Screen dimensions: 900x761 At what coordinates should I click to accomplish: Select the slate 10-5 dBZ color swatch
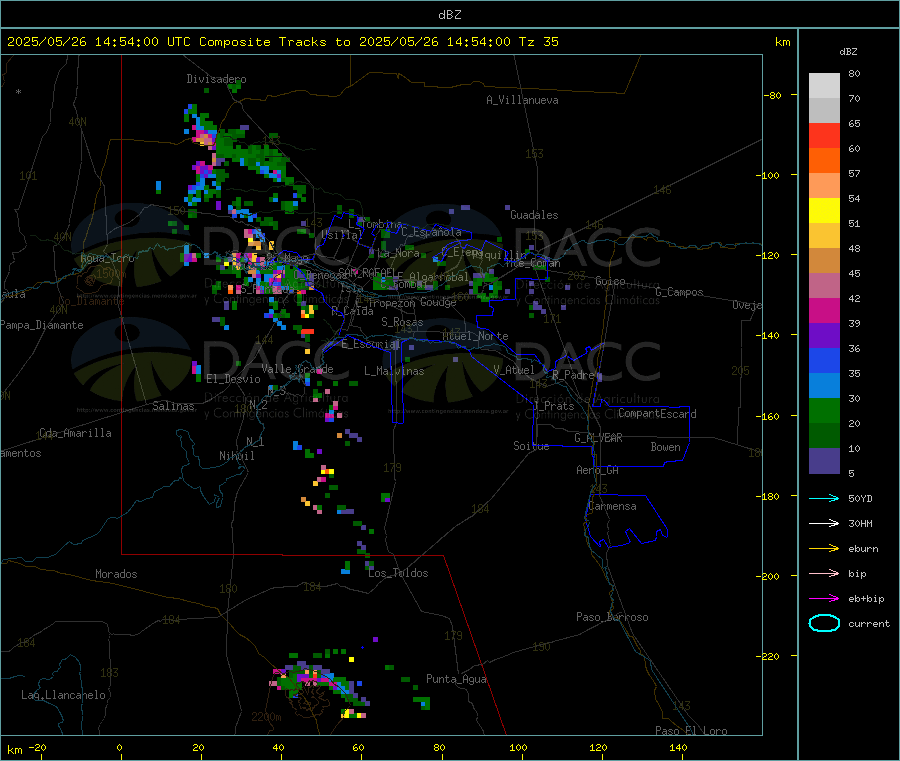(x=824, y=461)
